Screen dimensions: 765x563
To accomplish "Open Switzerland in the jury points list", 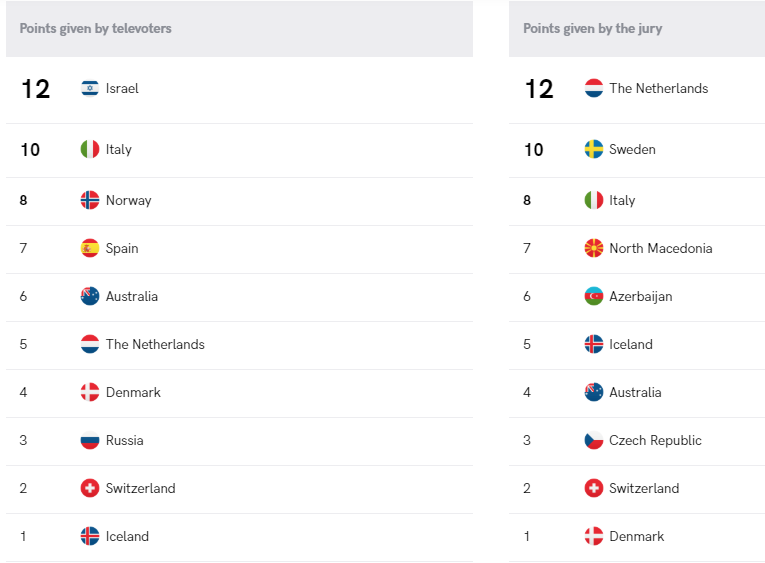I will click(644, 488).
